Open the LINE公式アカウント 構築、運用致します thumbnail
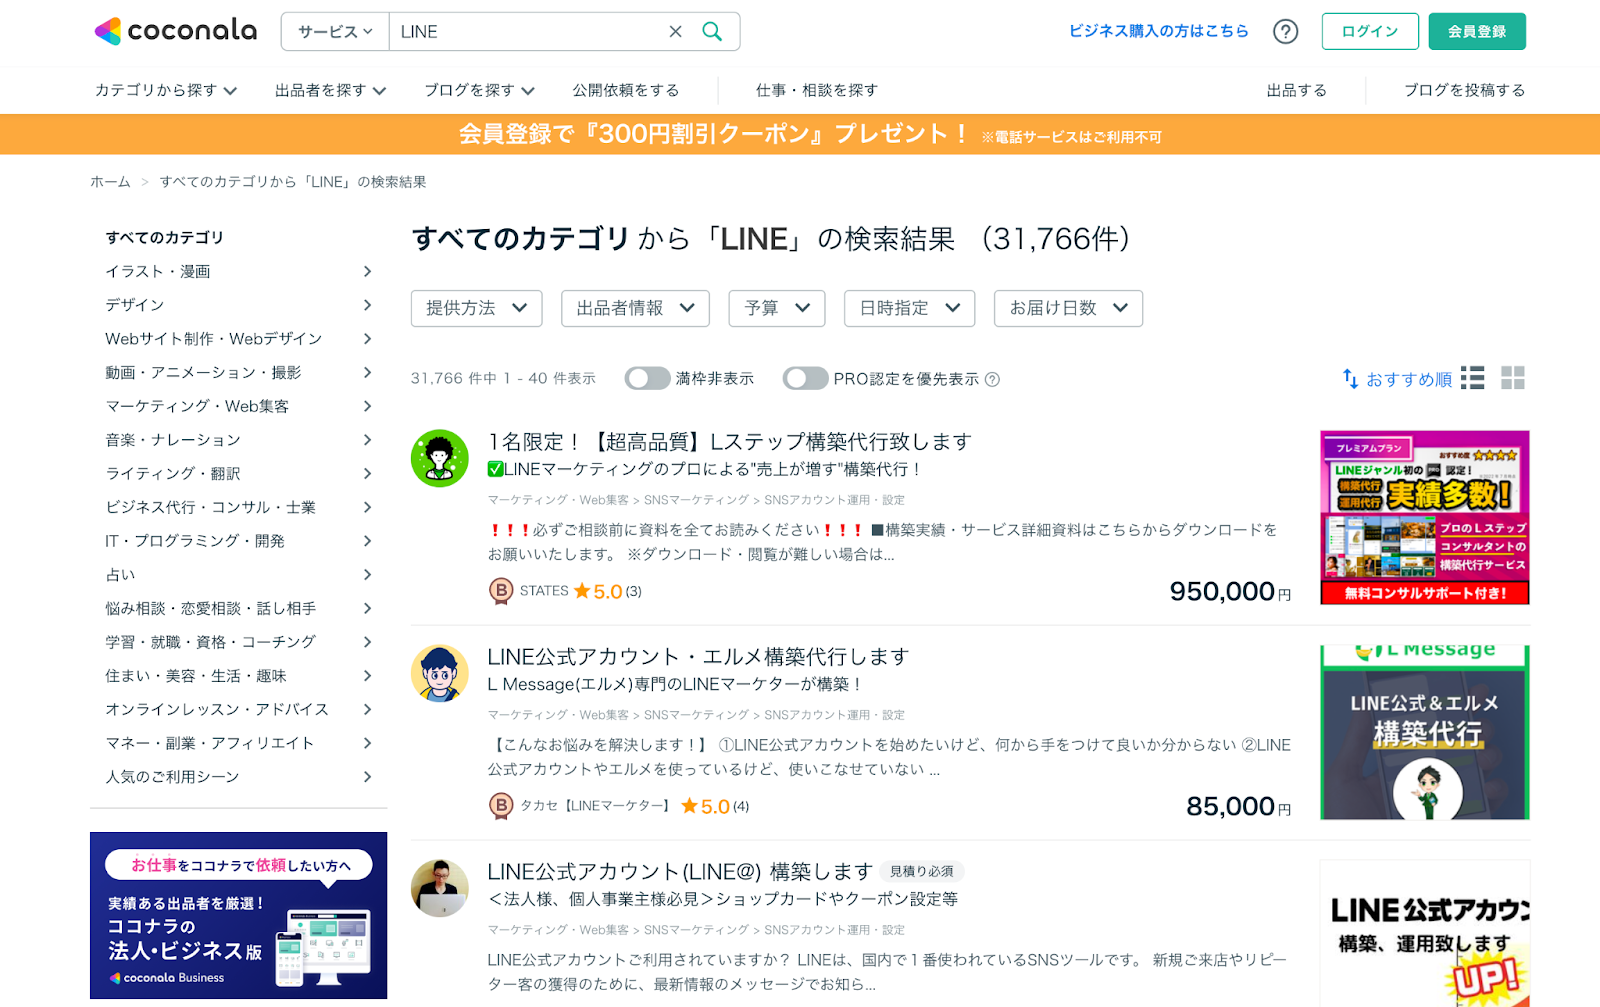 click(1425, 933)
